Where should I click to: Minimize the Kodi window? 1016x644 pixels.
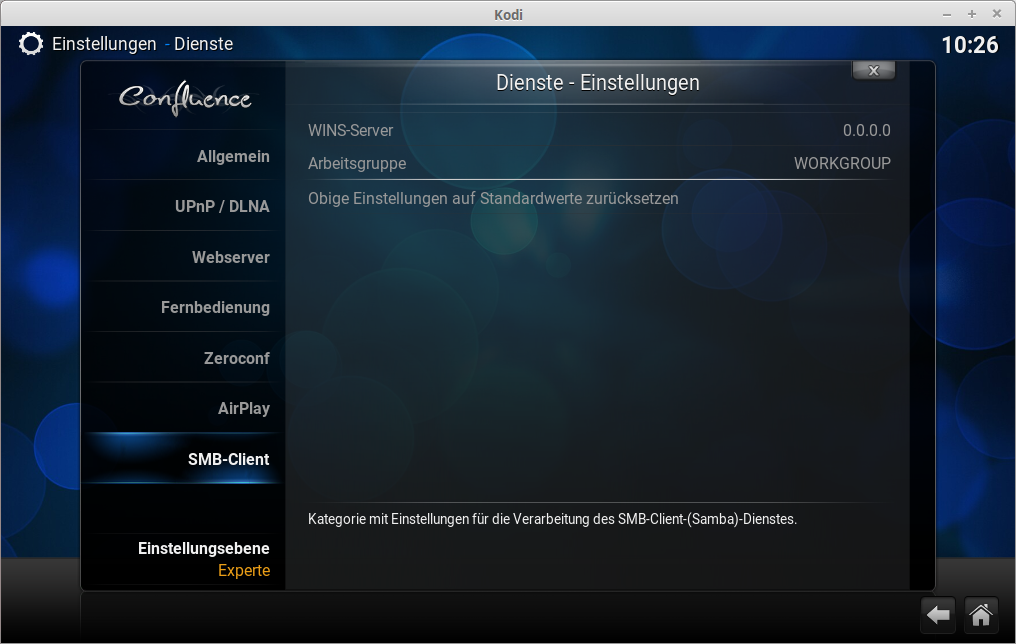pos(947,14)
